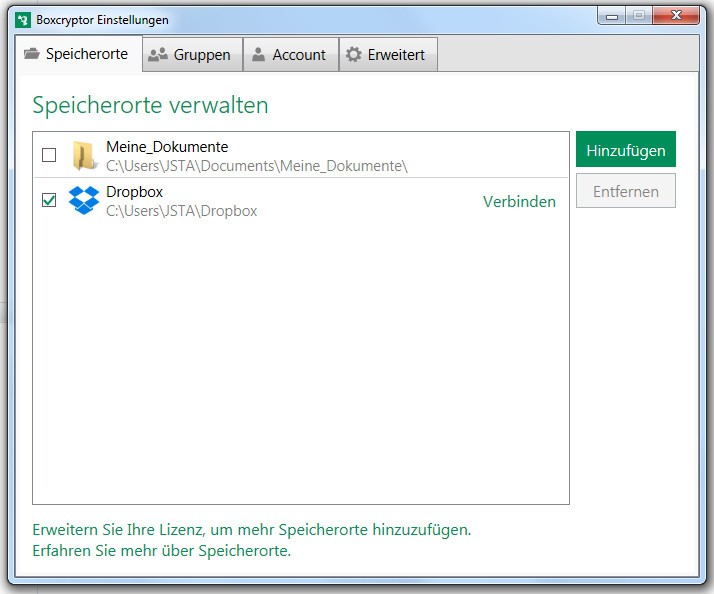714x594 pixels.
Task: Click the Gruppen tab's people icon
Action: point(158,55)
